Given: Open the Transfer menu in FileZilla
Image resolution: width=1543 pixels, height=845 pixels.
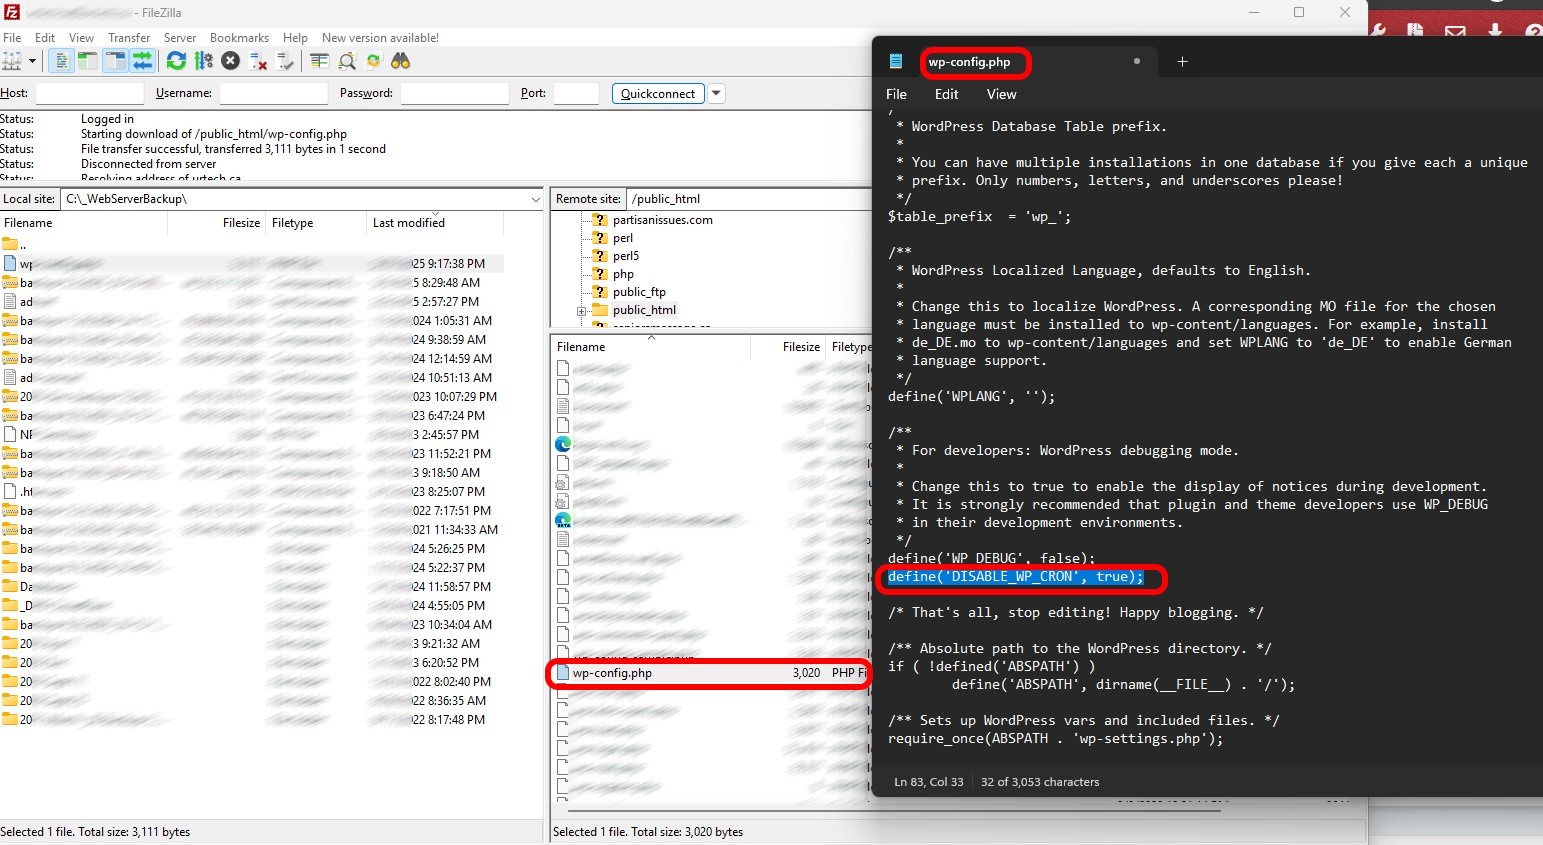Looking at the screenshot, I should click(129, 38).
